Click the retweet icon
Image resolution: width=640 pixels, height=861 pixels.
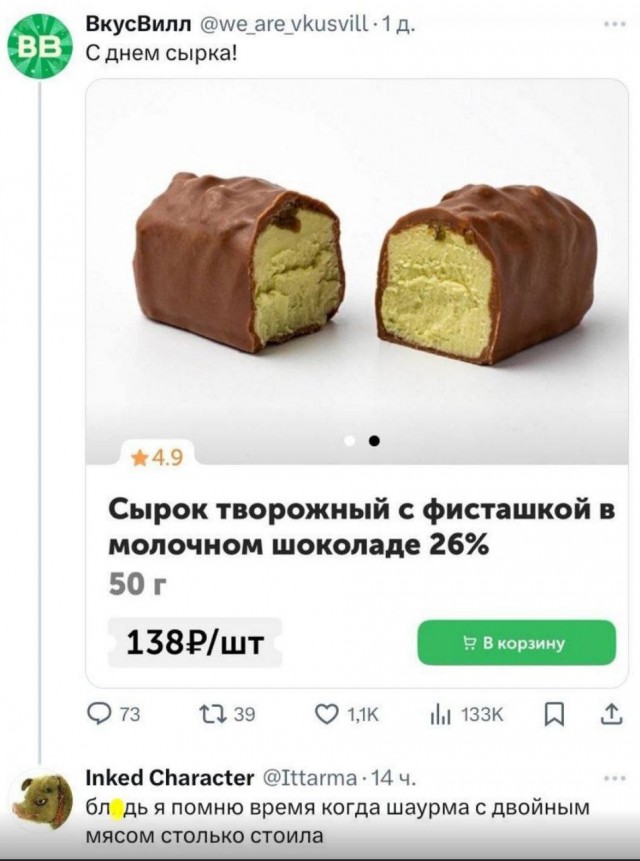[213, 712]
